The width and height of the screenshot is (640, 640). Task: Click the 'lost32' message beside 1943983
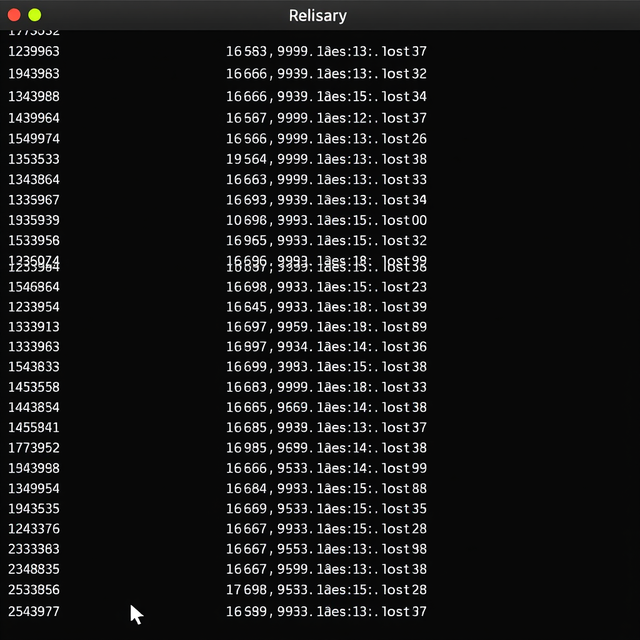[404, 74]
